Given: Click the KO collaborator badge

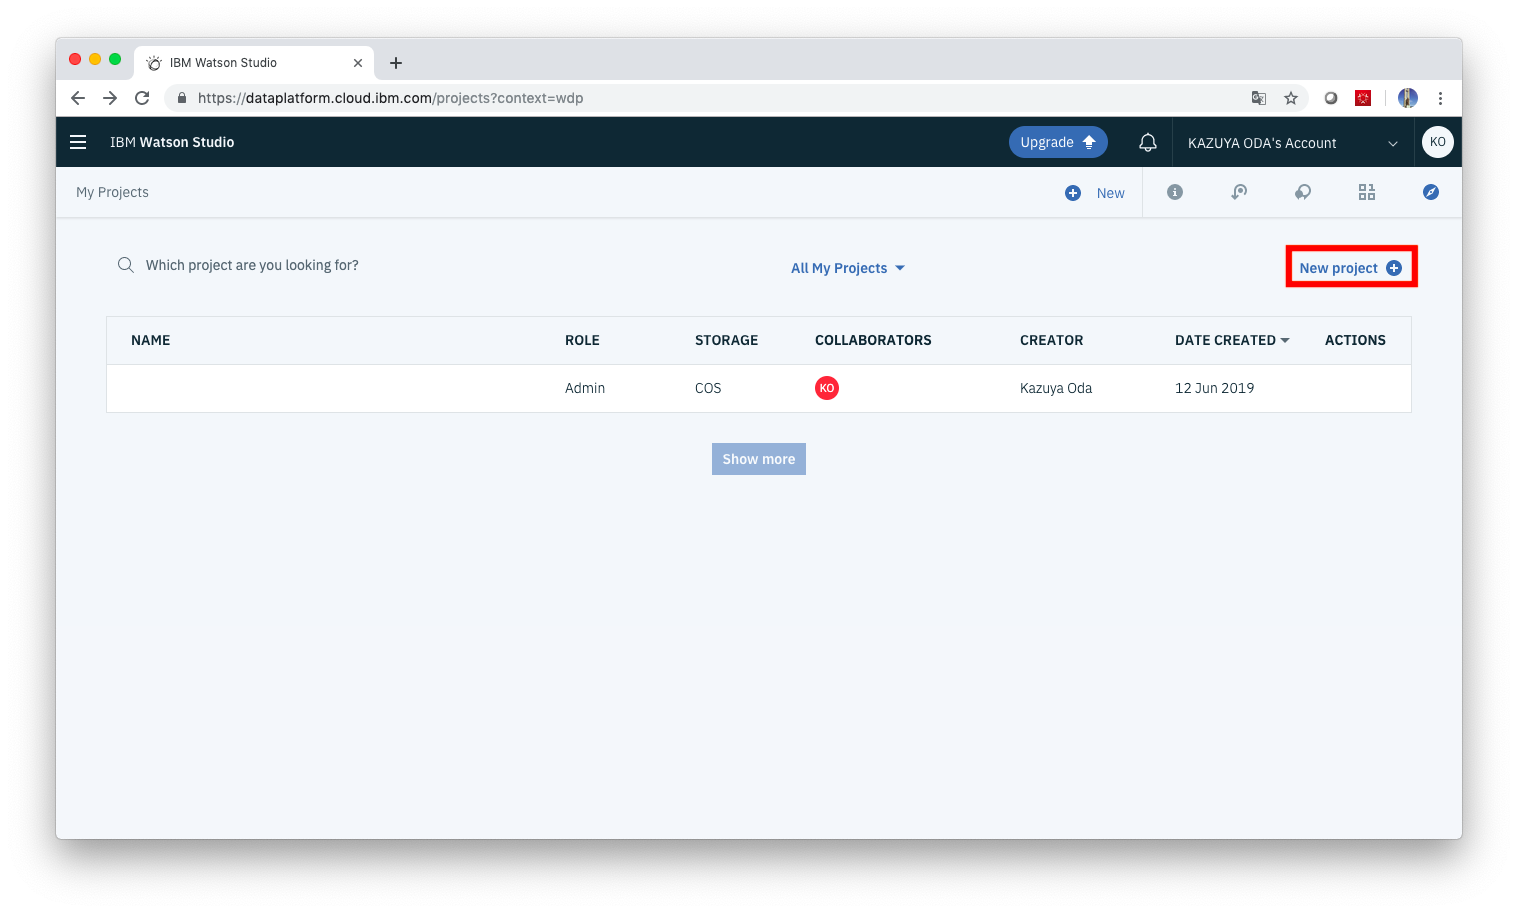Looking at the screenshot, I should (827, 388).
